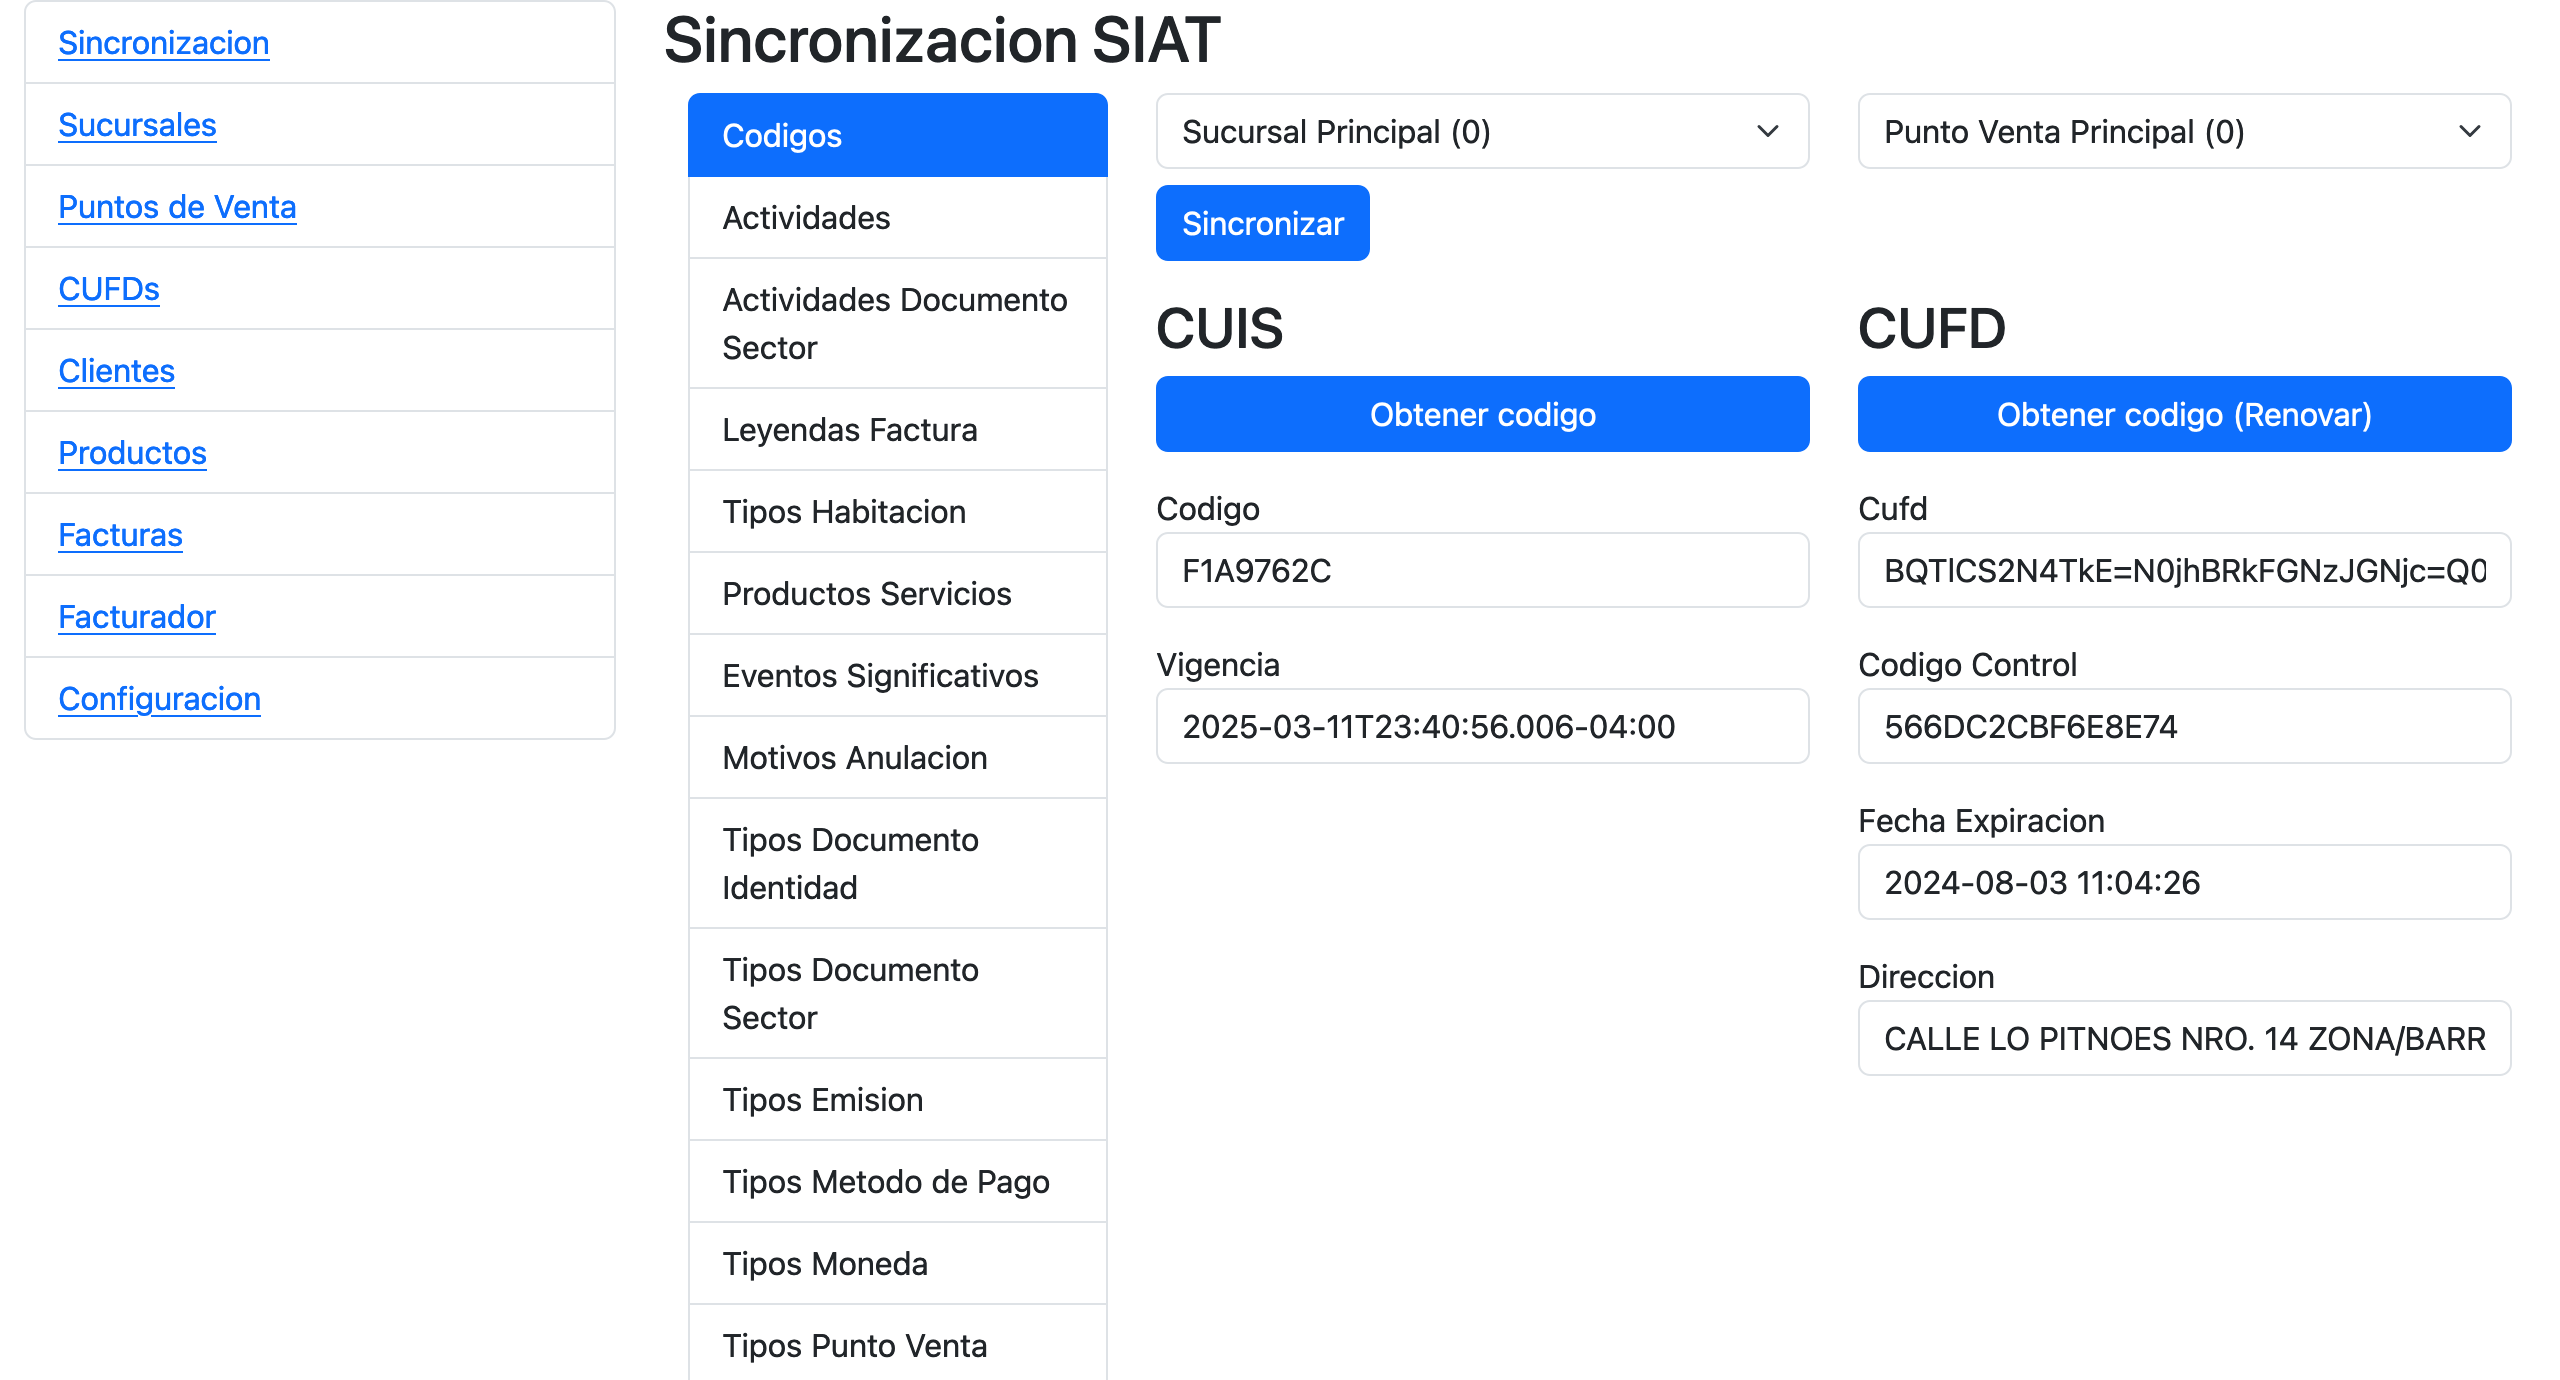Choose Tipos Metodo de Pago

897,1182
